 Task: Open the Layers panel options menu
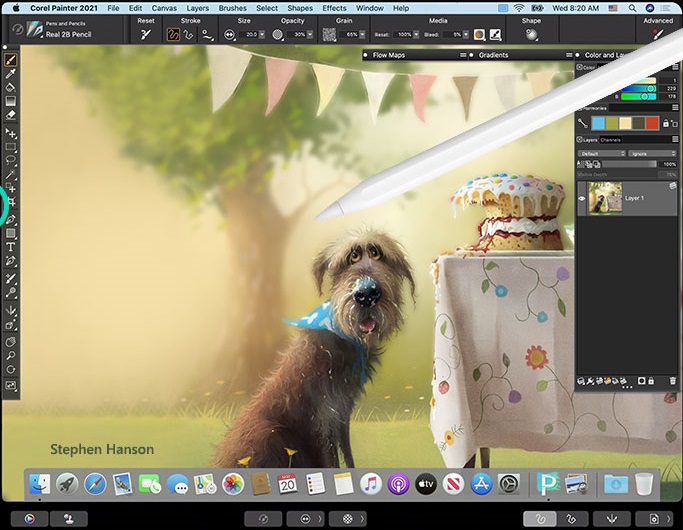[675, 139]
